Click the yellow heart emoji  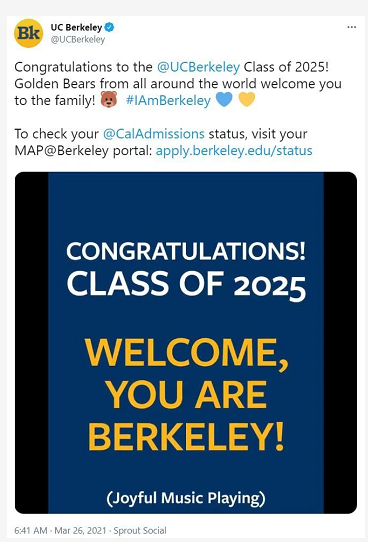pyautogui.click(x=247, y=100)
